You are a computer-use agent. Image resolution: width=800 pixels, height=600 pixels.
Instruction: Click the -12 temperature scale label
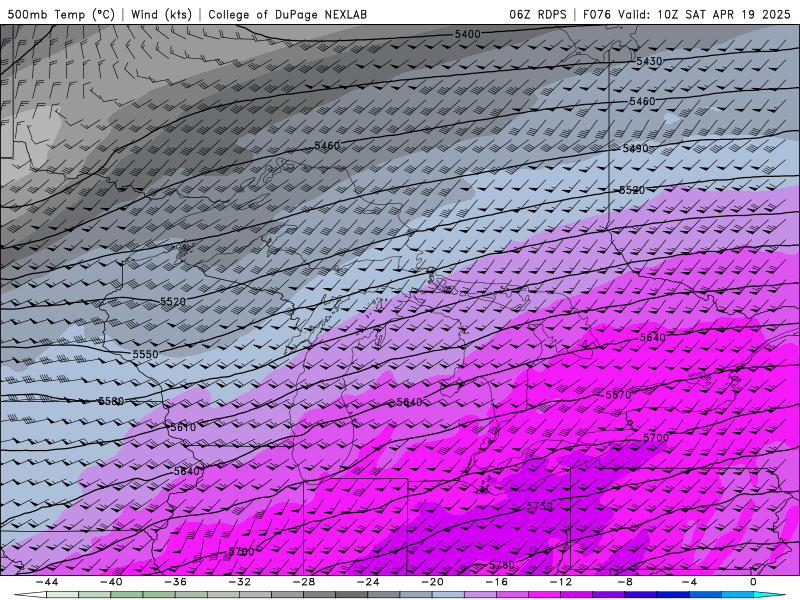[561, 582]
